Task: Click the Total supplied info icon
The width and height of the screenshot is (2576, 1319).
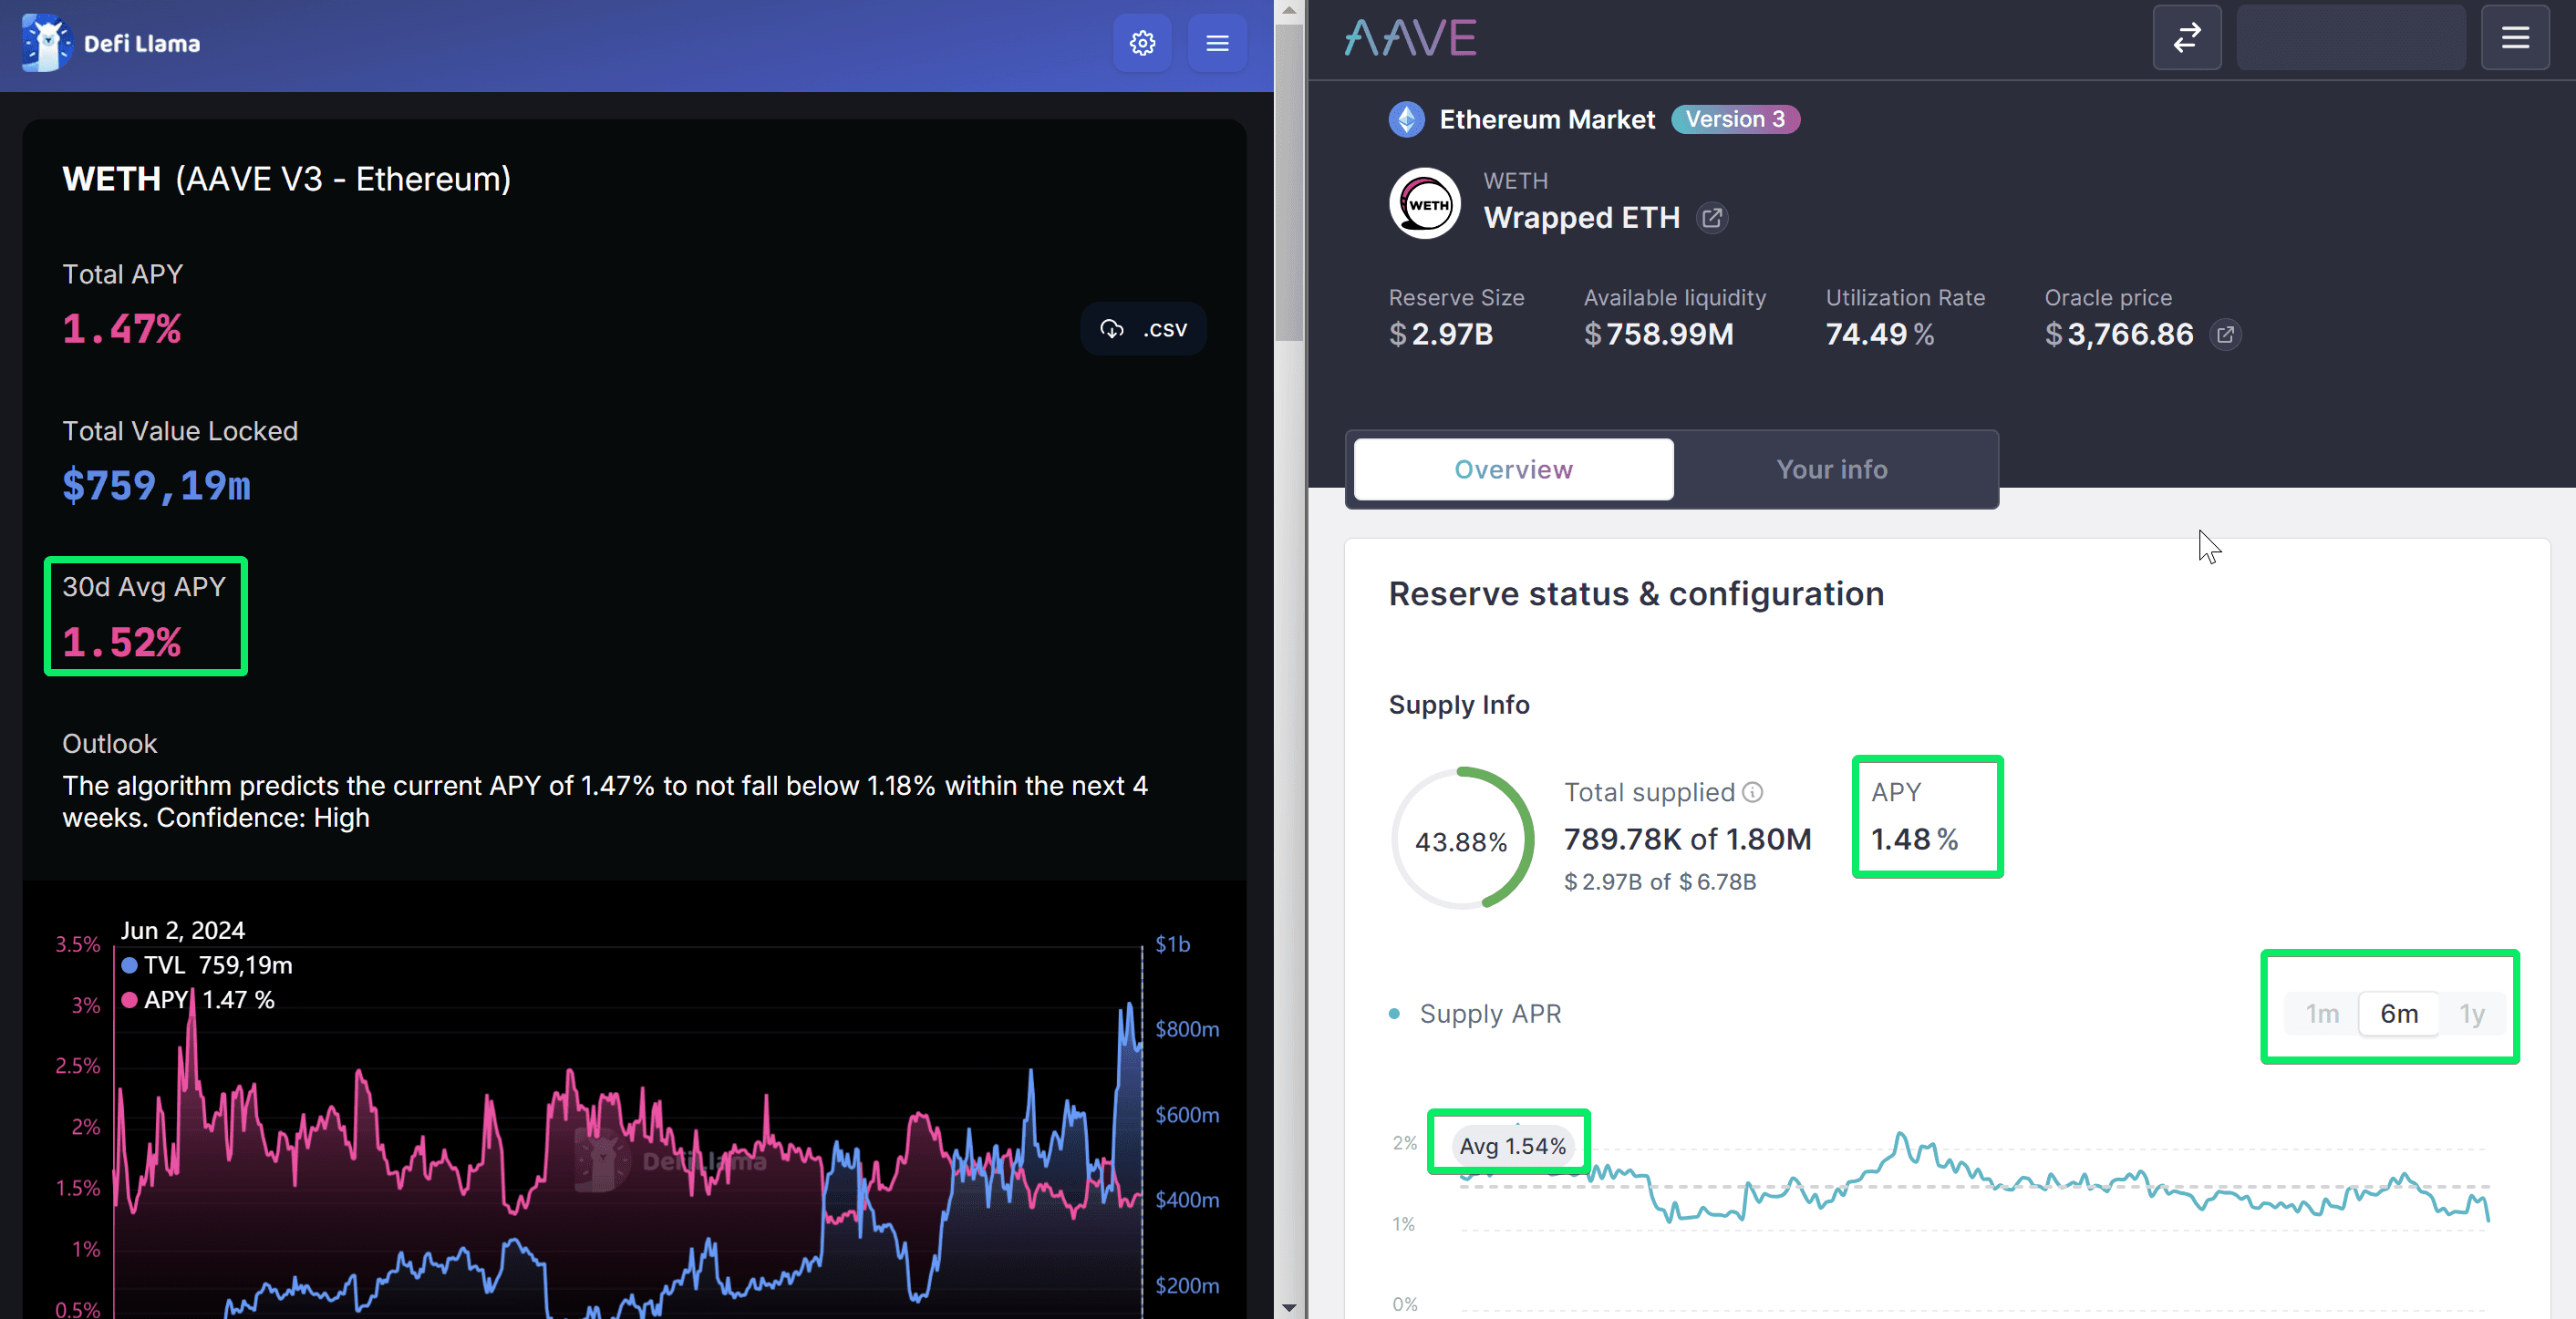Action: coord(1752,792)
